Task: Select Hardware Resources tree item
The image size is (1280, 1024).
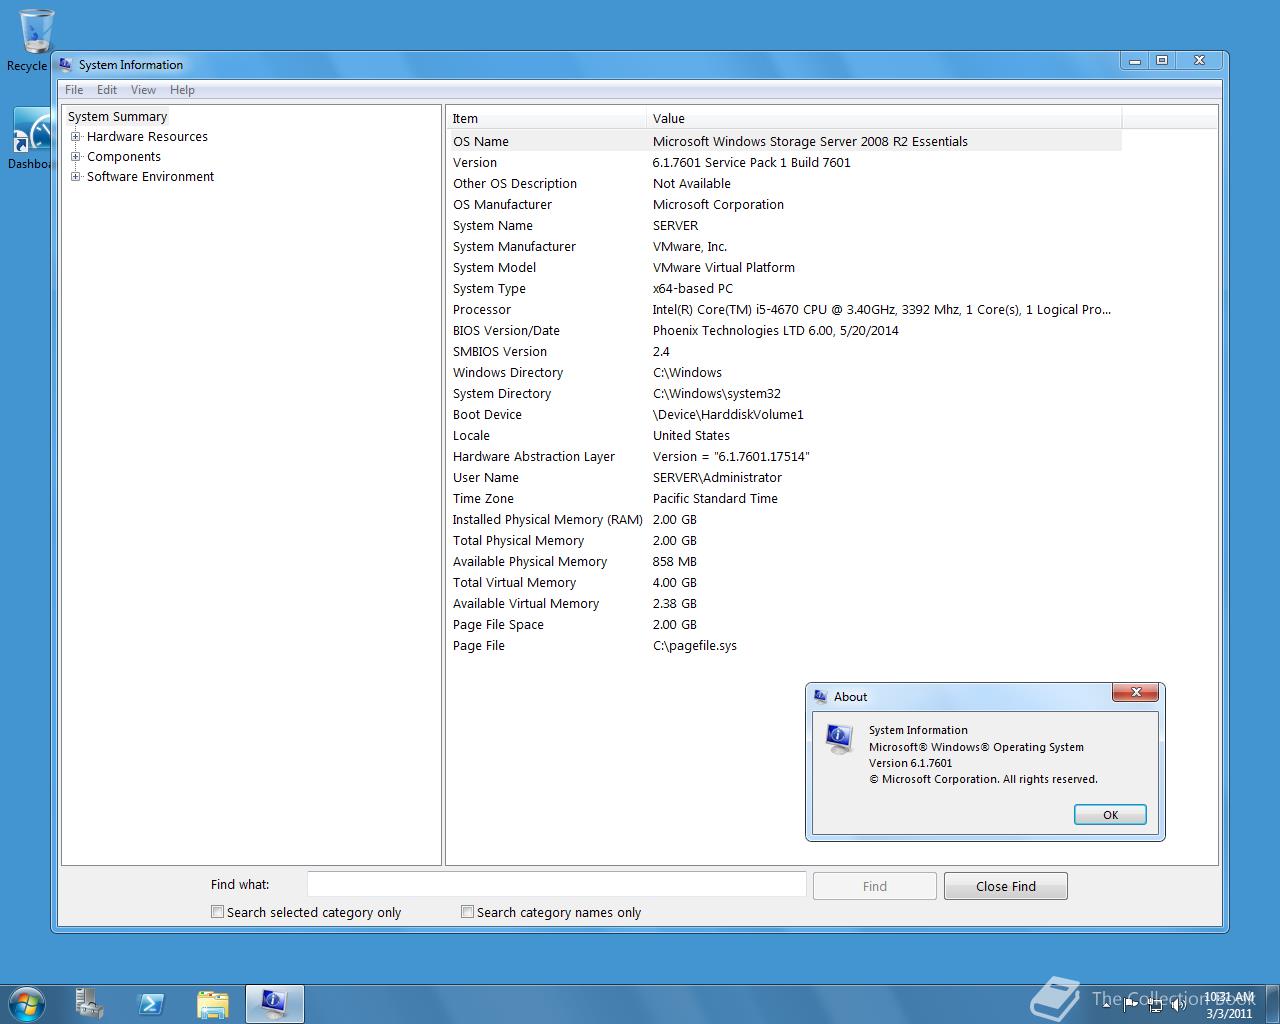Action: (x=147, y=137)
